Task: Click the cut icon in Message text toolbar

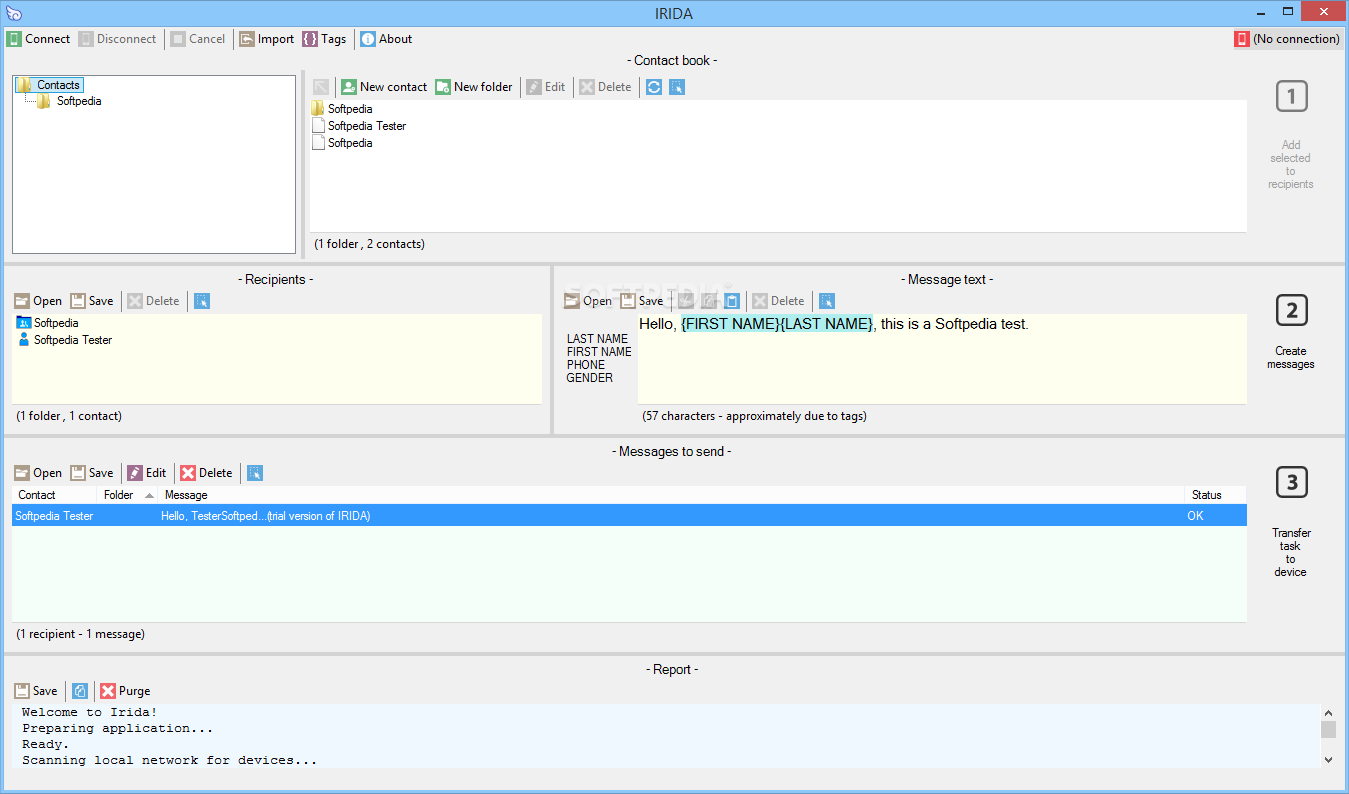Action: 687,301
